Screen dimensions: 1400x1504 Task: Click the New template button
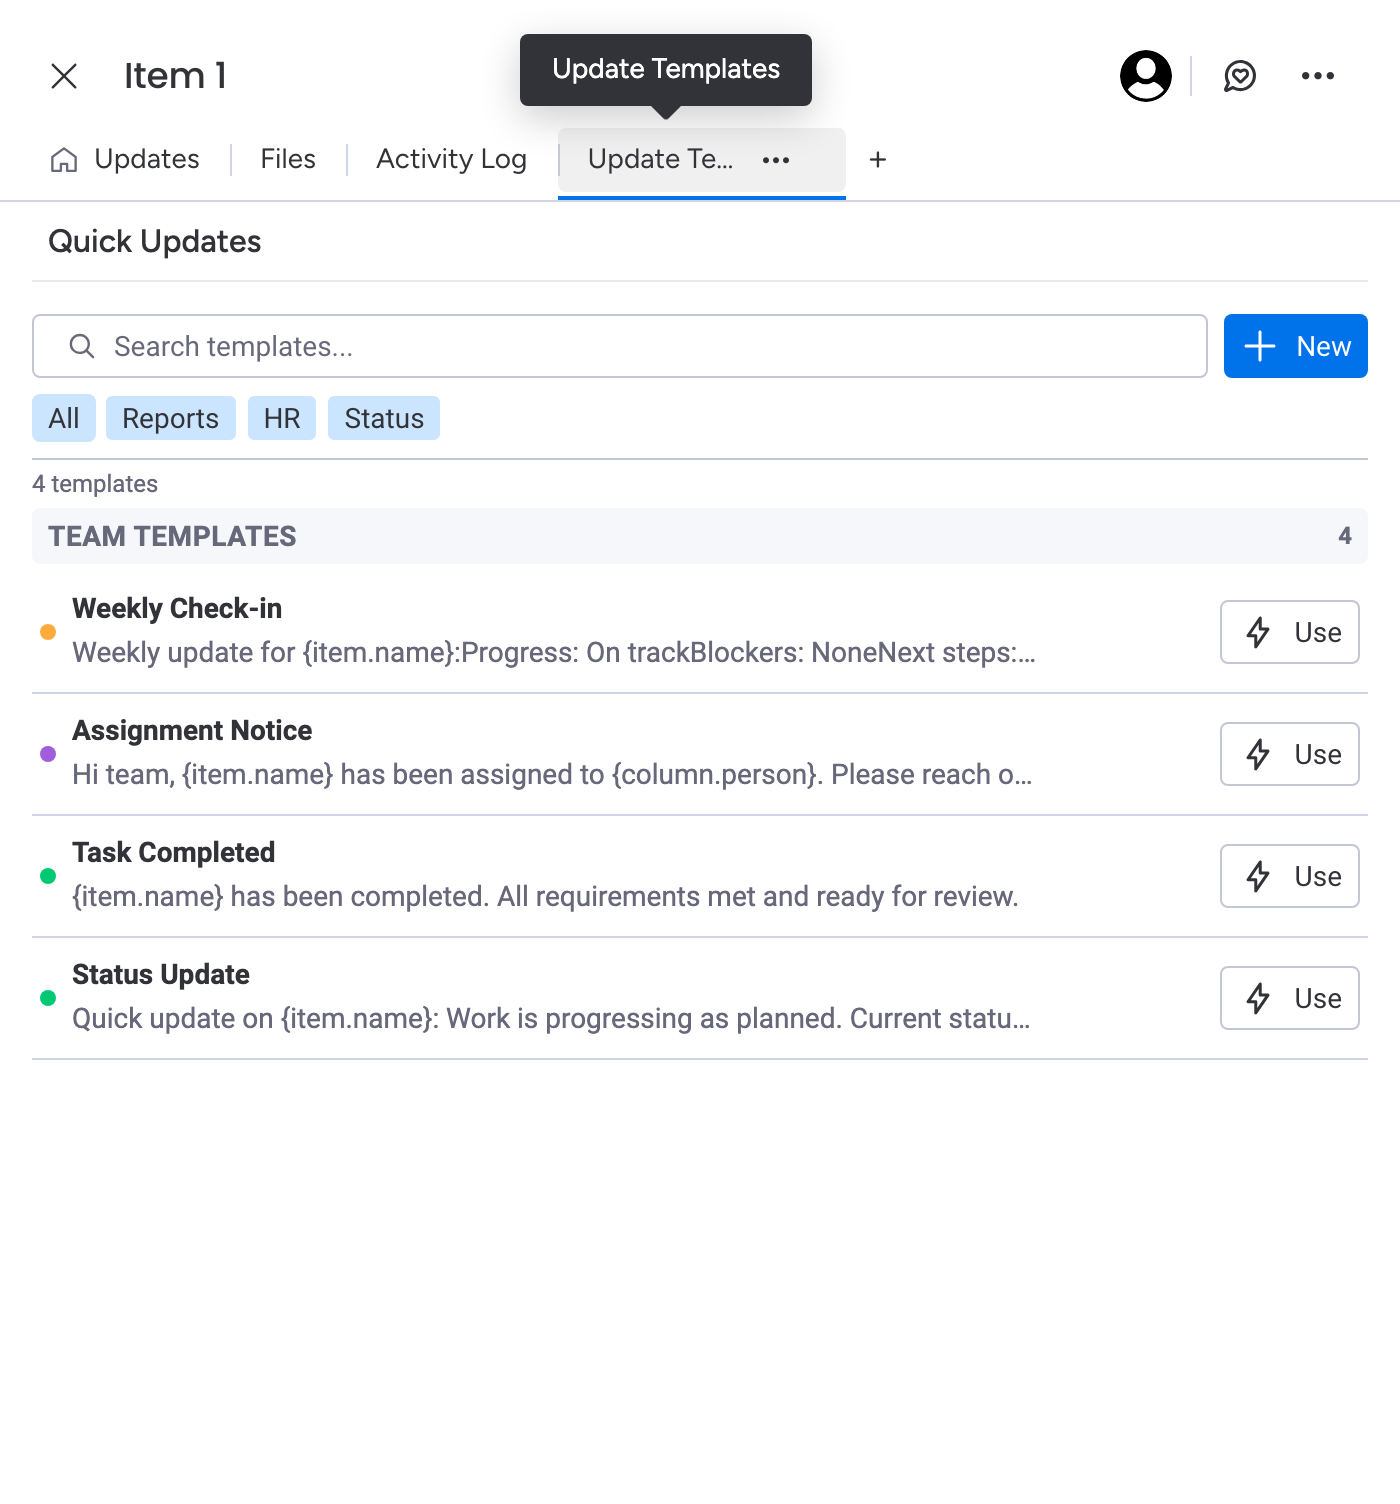(1295, 346)
